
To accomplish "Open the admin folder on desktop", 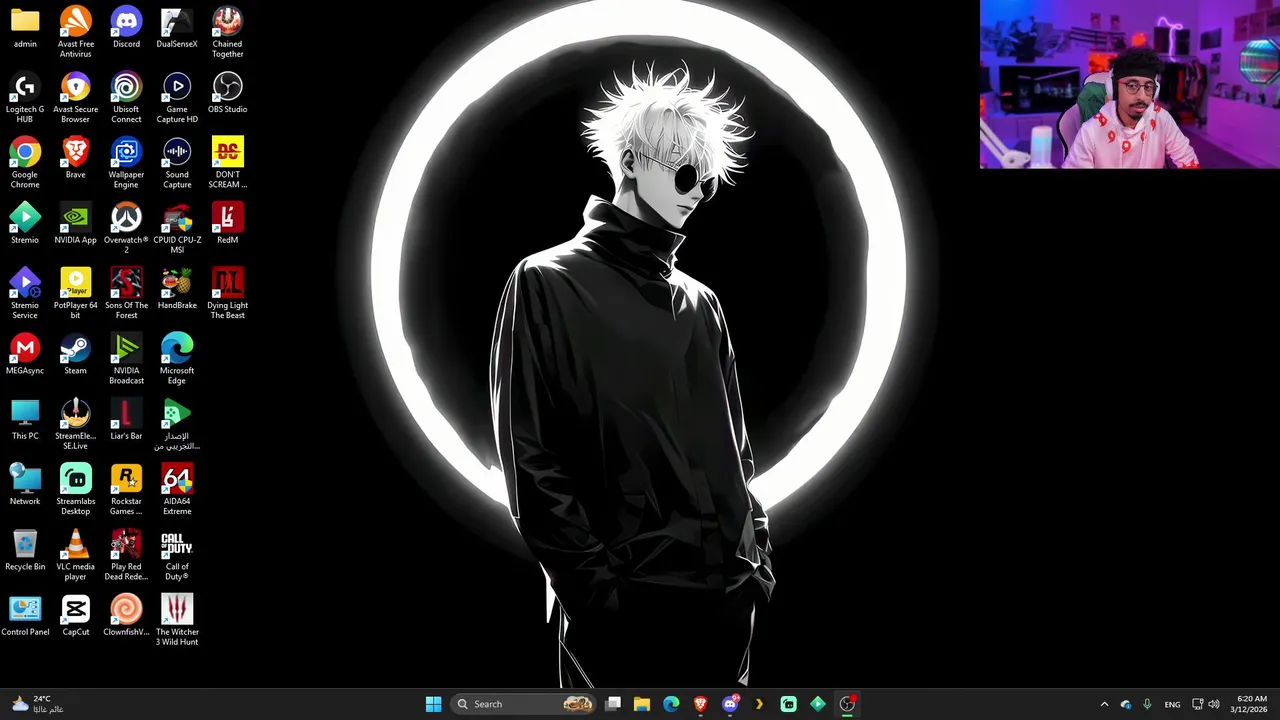I will 25,28.
